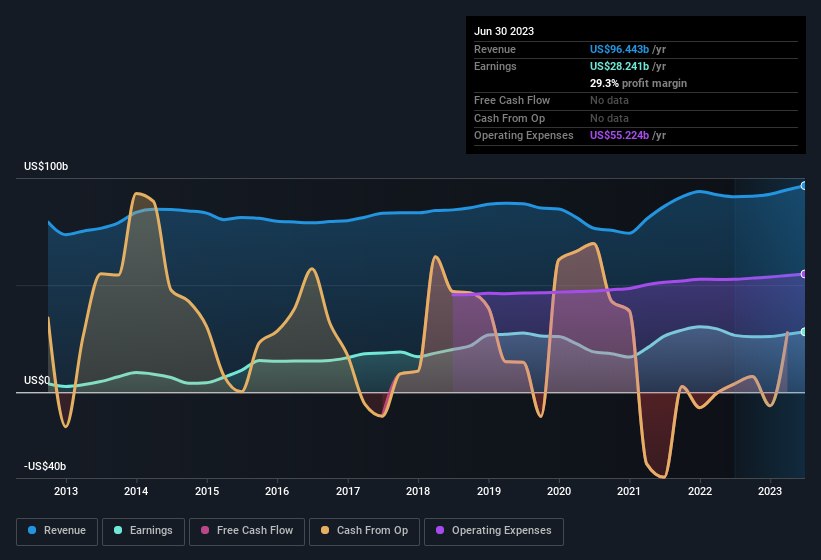Click Free Cash Flow No data value
Image resolution: width=821 pixels, height=560 pixels.
pos(609,100)
